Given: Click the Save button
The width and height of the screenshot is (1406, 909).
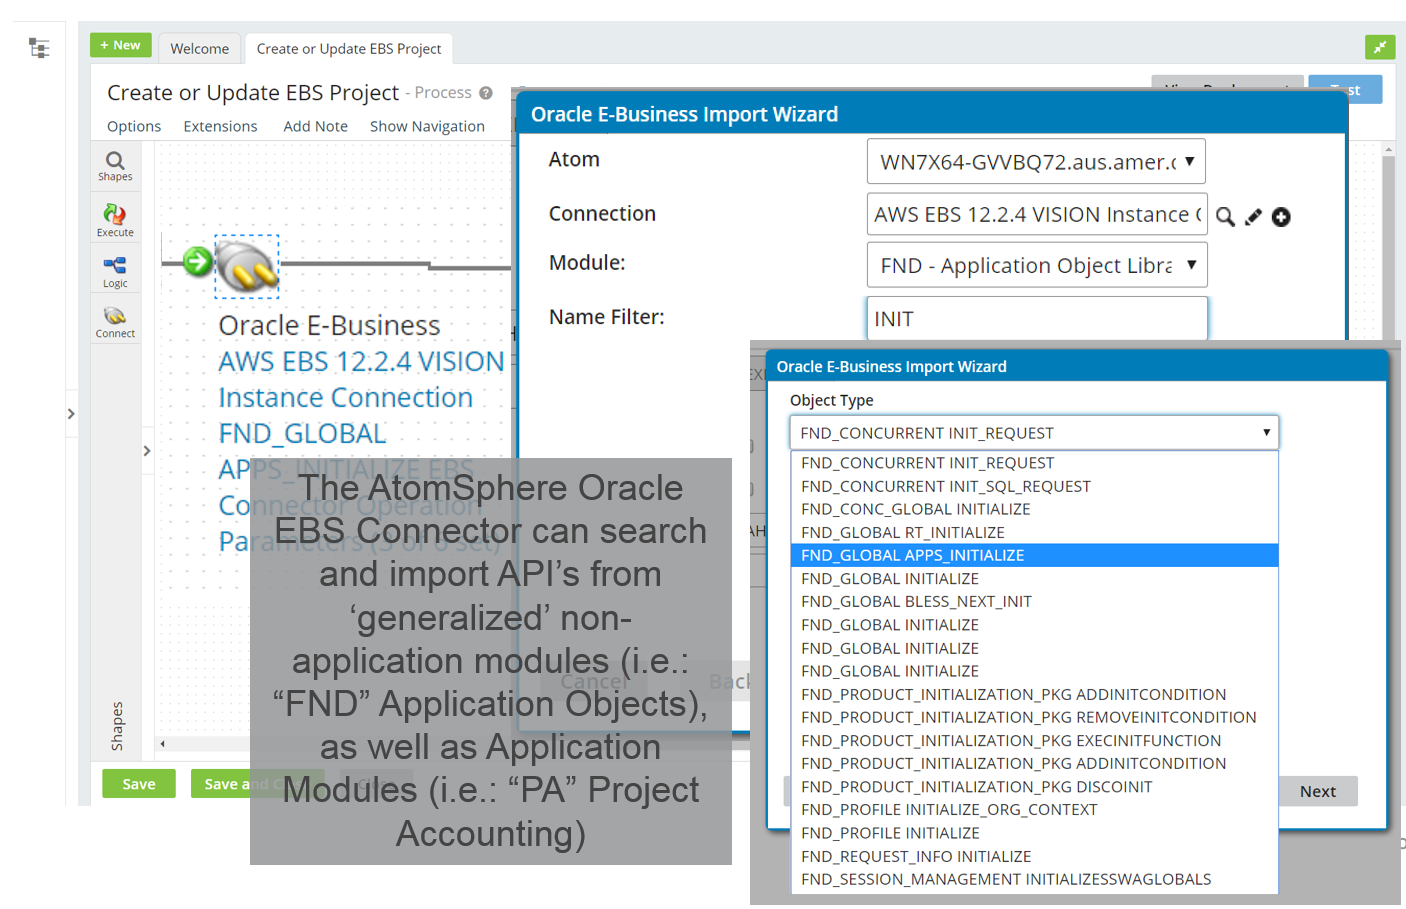Looking at the screenshot, I should click(138, 784).
